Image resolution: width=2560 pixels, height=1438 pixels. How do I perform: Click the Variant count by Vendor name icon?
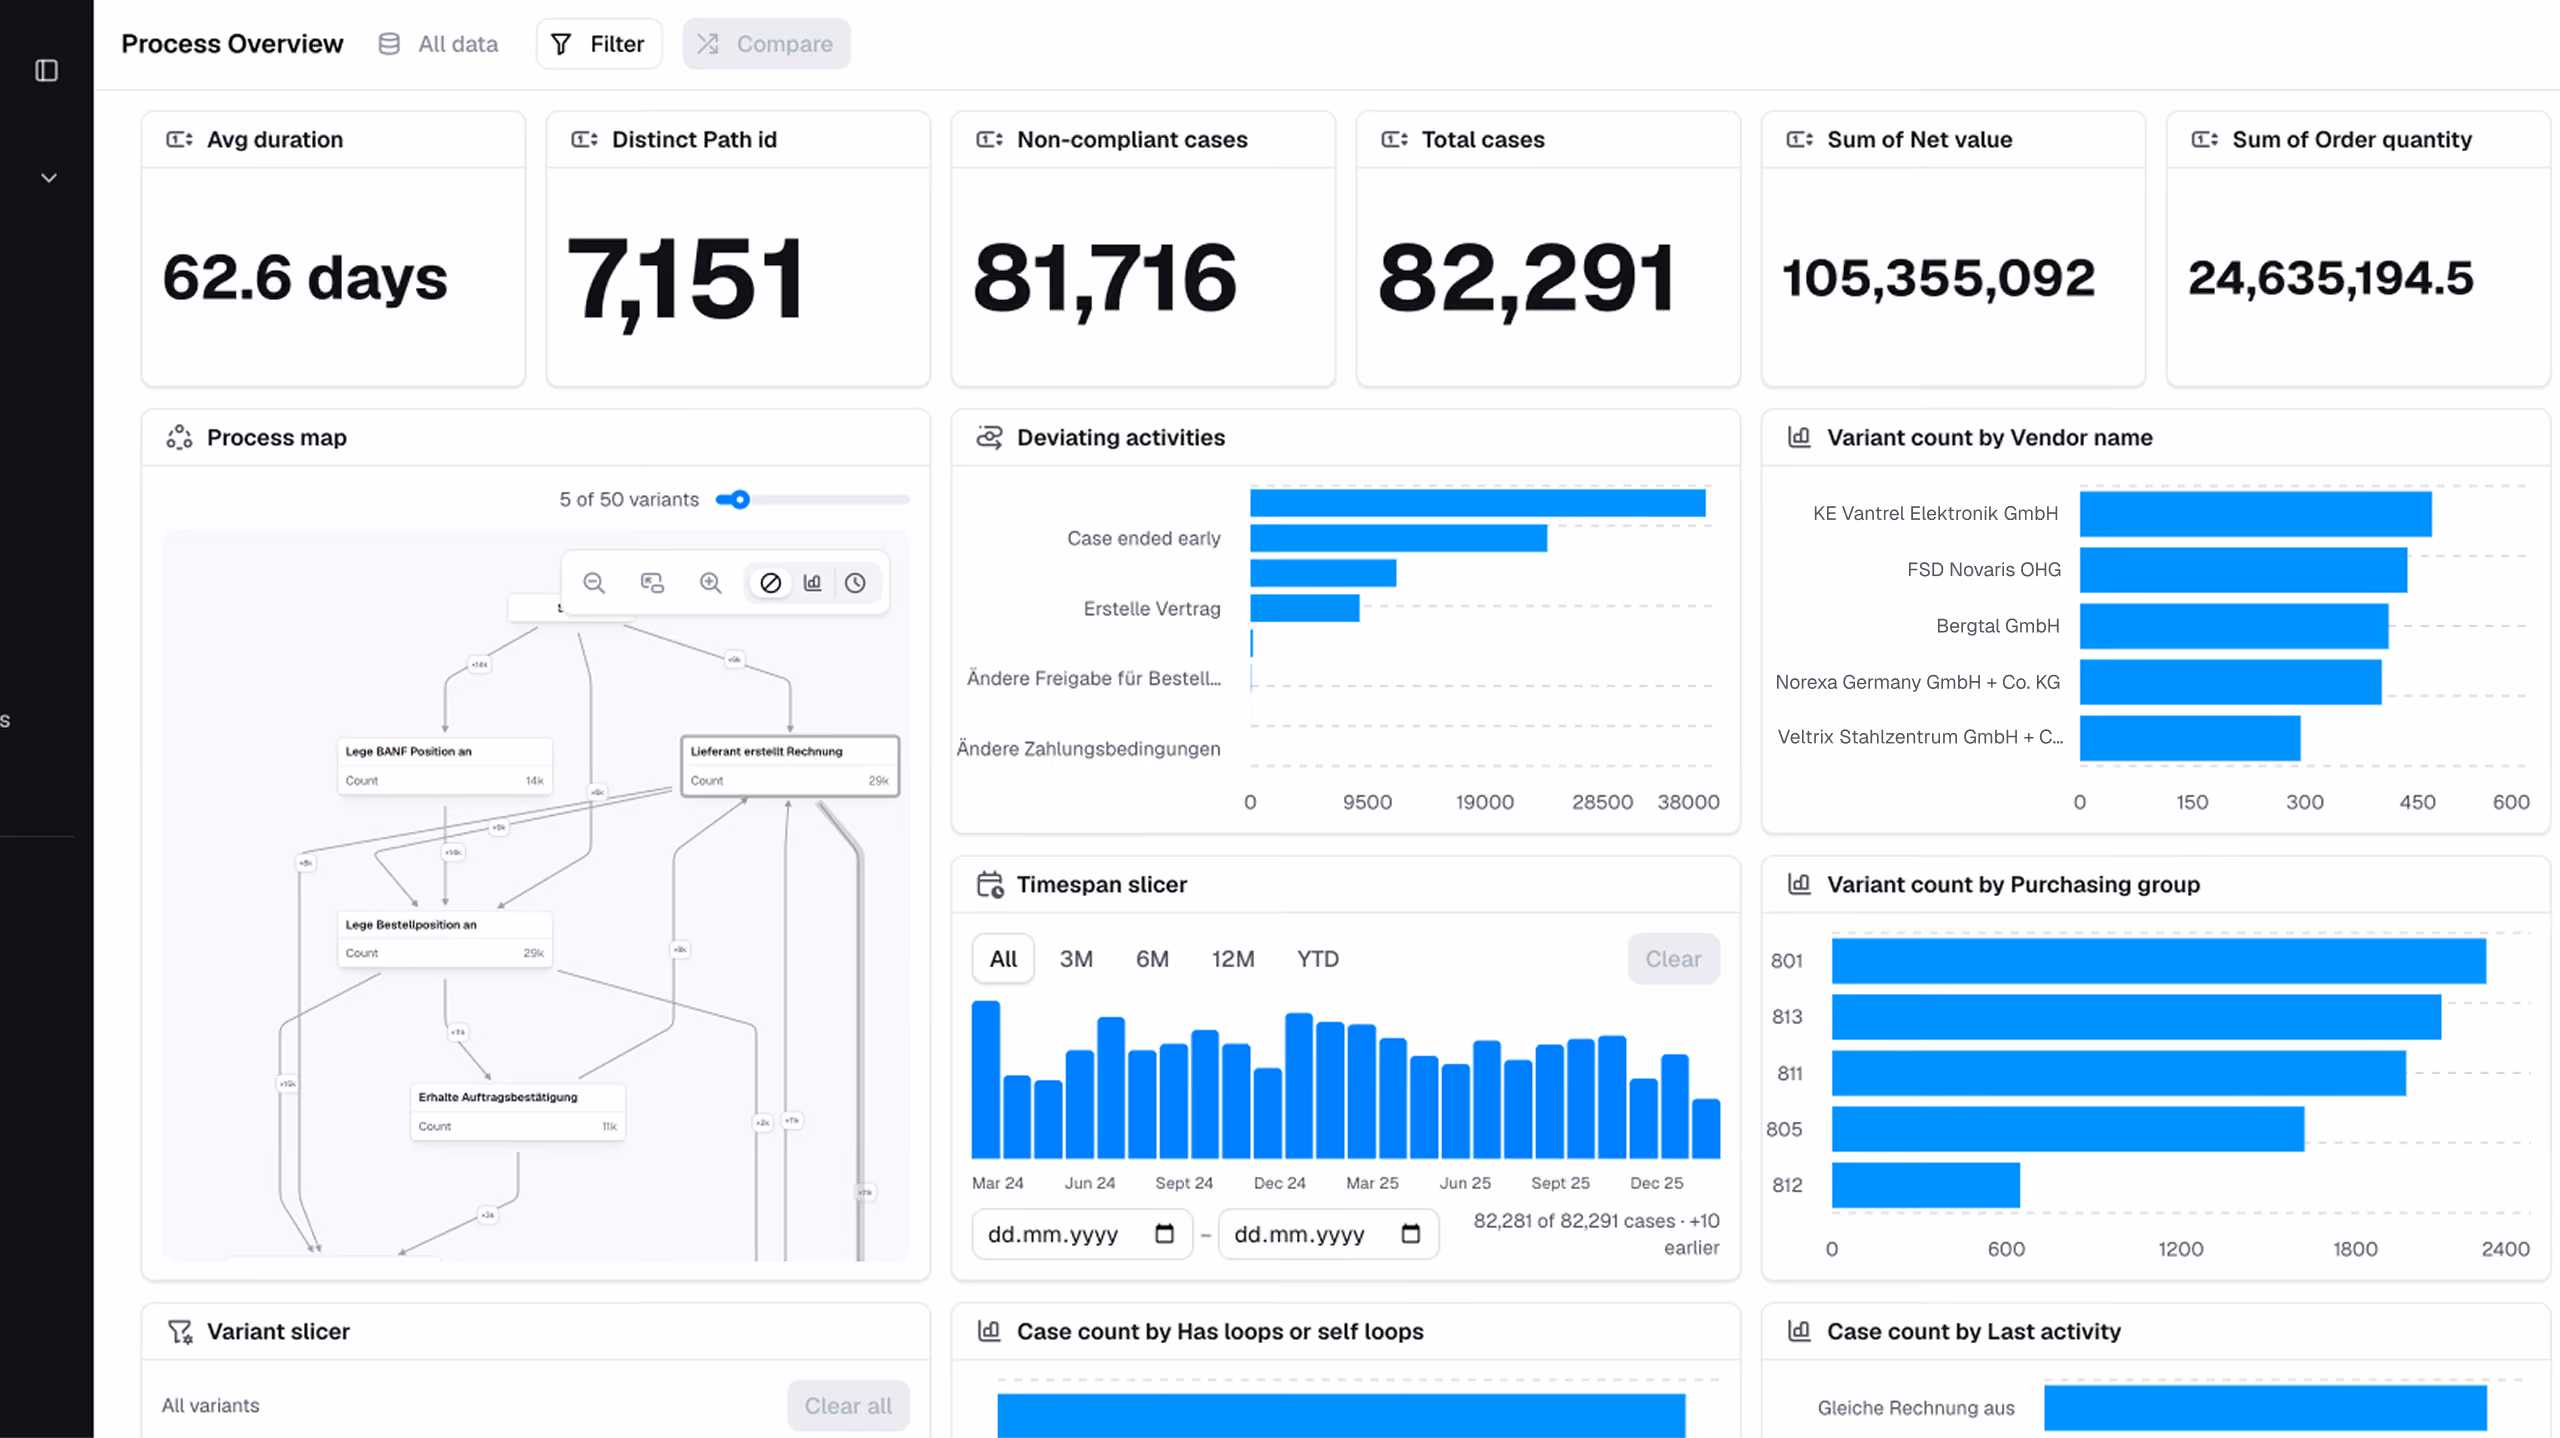click(x=1799, y=437)
